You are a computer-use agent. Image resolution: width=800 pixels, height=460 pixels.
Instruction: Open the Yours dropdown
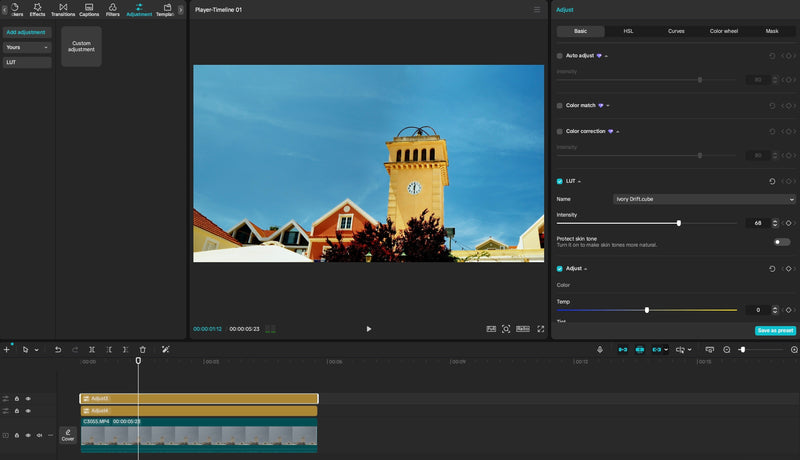pyautogui.click(x=27, y=47)
